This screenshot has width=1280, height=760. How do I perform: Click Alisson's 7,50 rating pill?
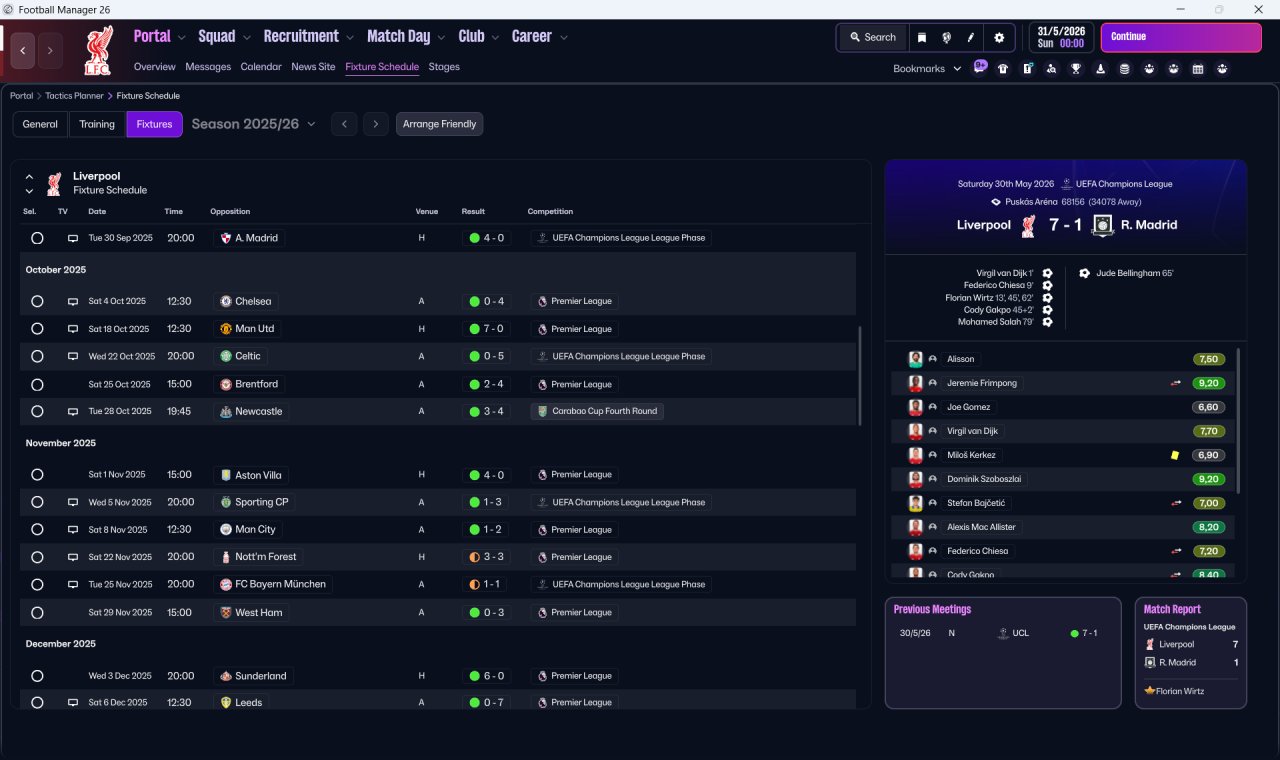click(x=1209, y=359)
